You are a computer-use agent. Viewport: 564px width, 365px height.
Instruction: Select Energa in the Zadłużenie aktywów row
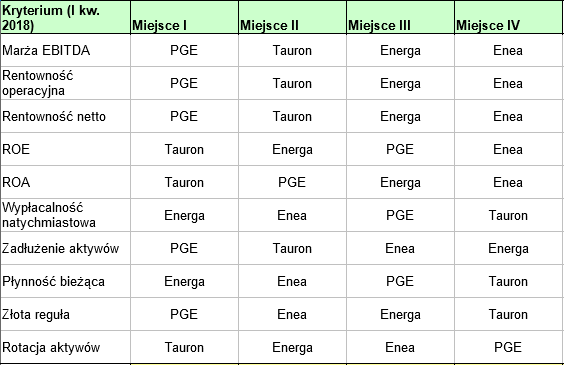[508, 249]
